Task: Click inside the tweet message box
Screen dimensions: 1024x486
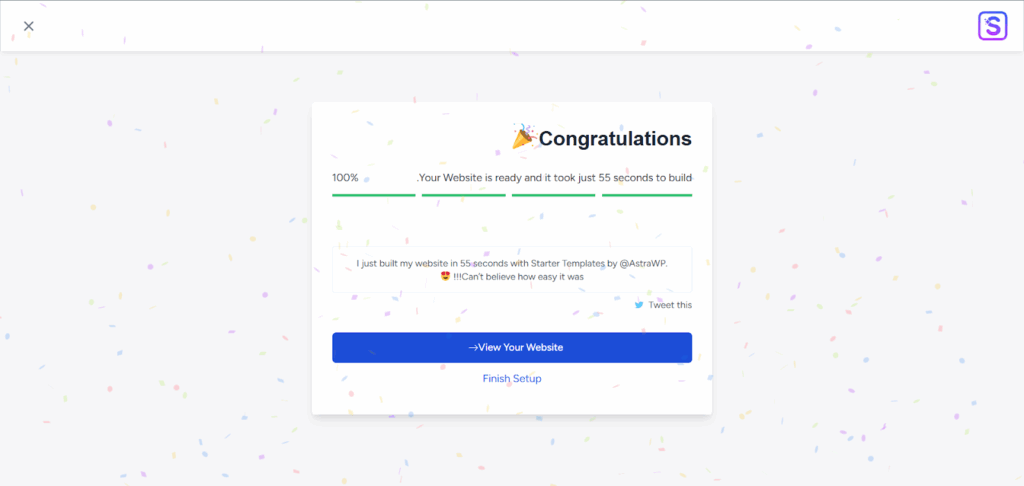Action: pyautogui.click(x=512, y=269)
